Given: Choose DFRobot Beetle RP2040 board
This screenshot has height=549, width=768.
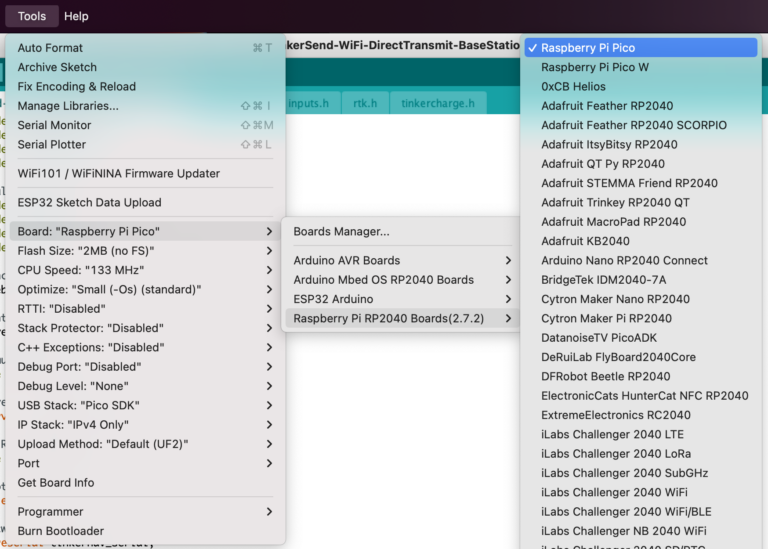Looking at the screenshot, I should point(641,377).
